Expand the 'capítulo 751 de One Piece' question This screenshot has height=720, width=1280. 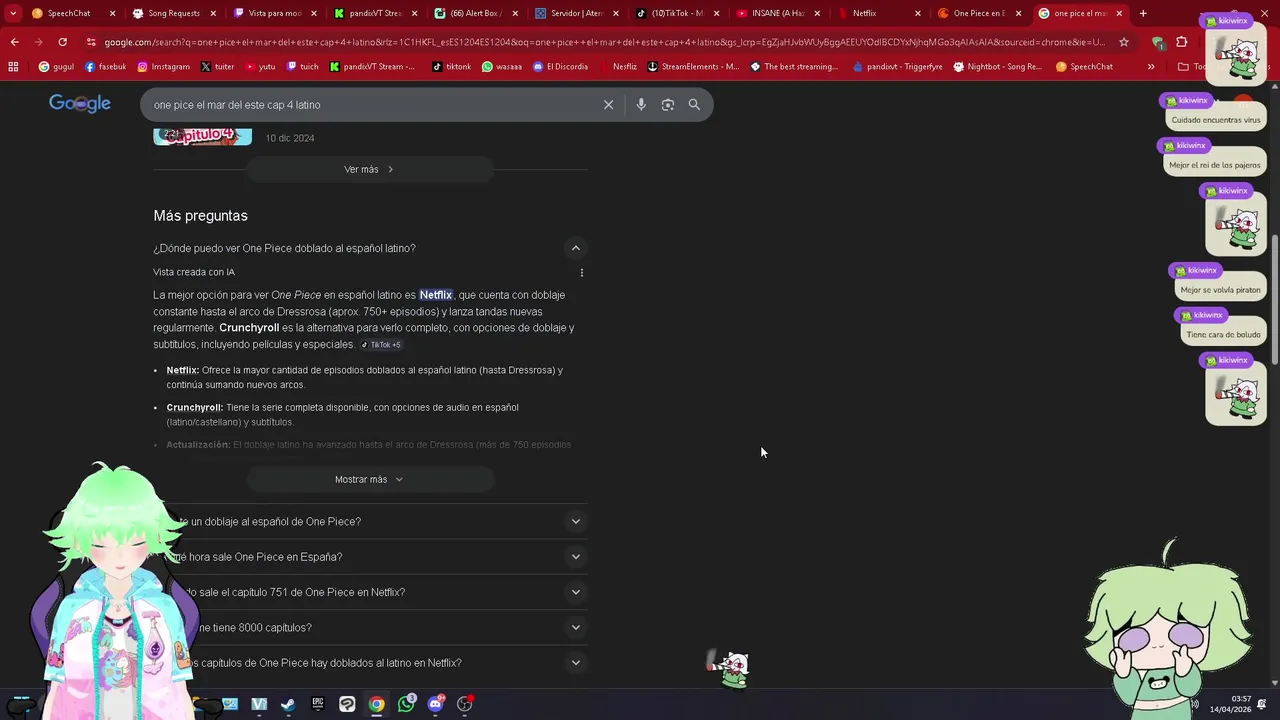(x=575, y=592)
